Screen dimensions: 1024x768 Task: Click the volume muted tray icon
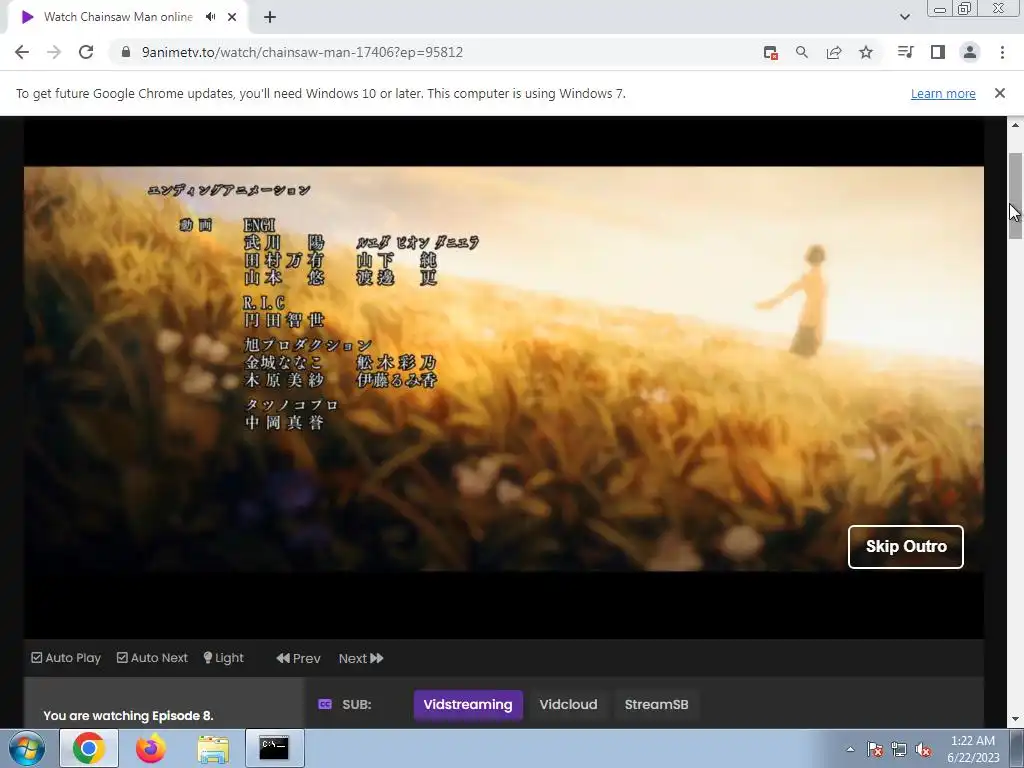point(923,749)
